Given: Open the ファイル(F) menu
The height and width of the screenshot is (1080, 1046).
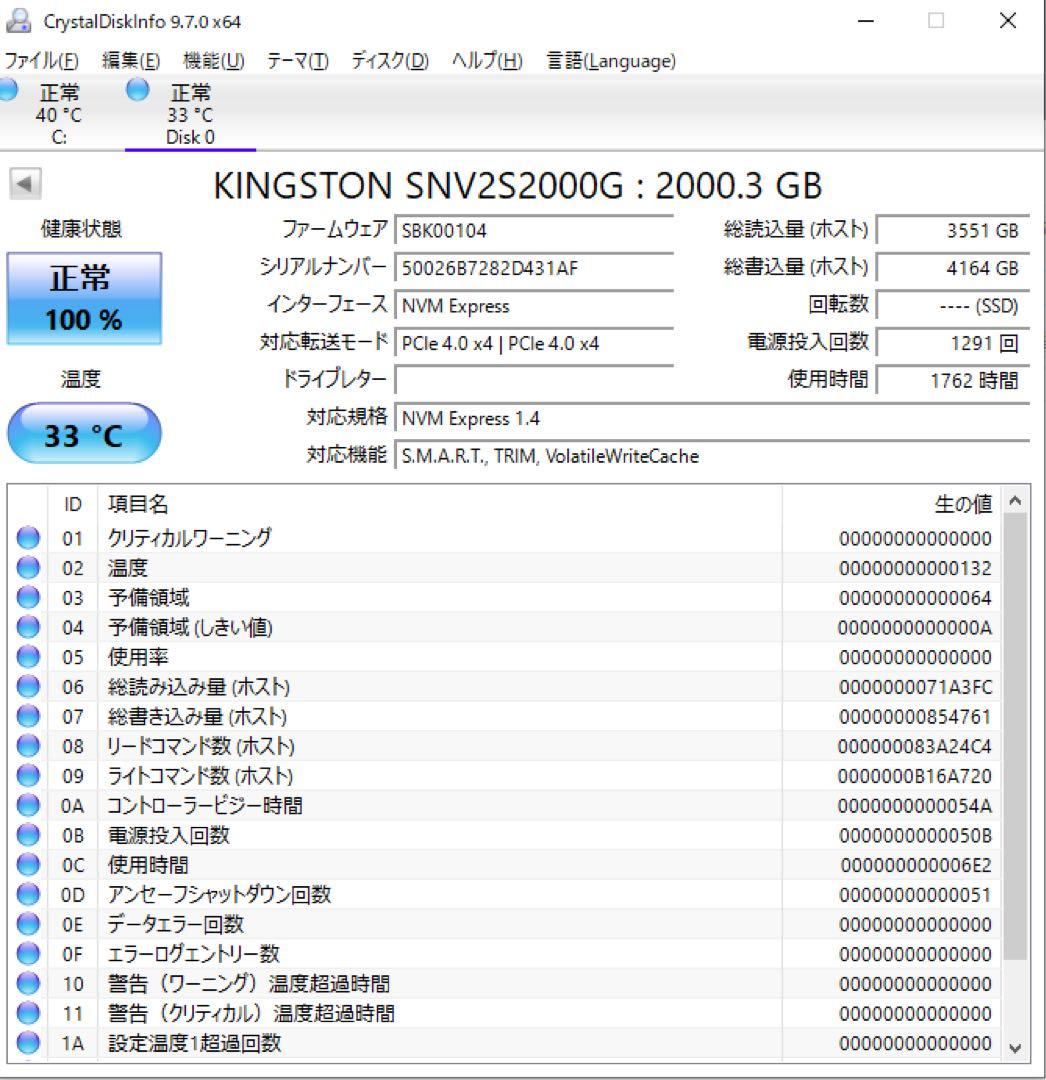Looking at the screenshot, I should [x=41, y=61].
